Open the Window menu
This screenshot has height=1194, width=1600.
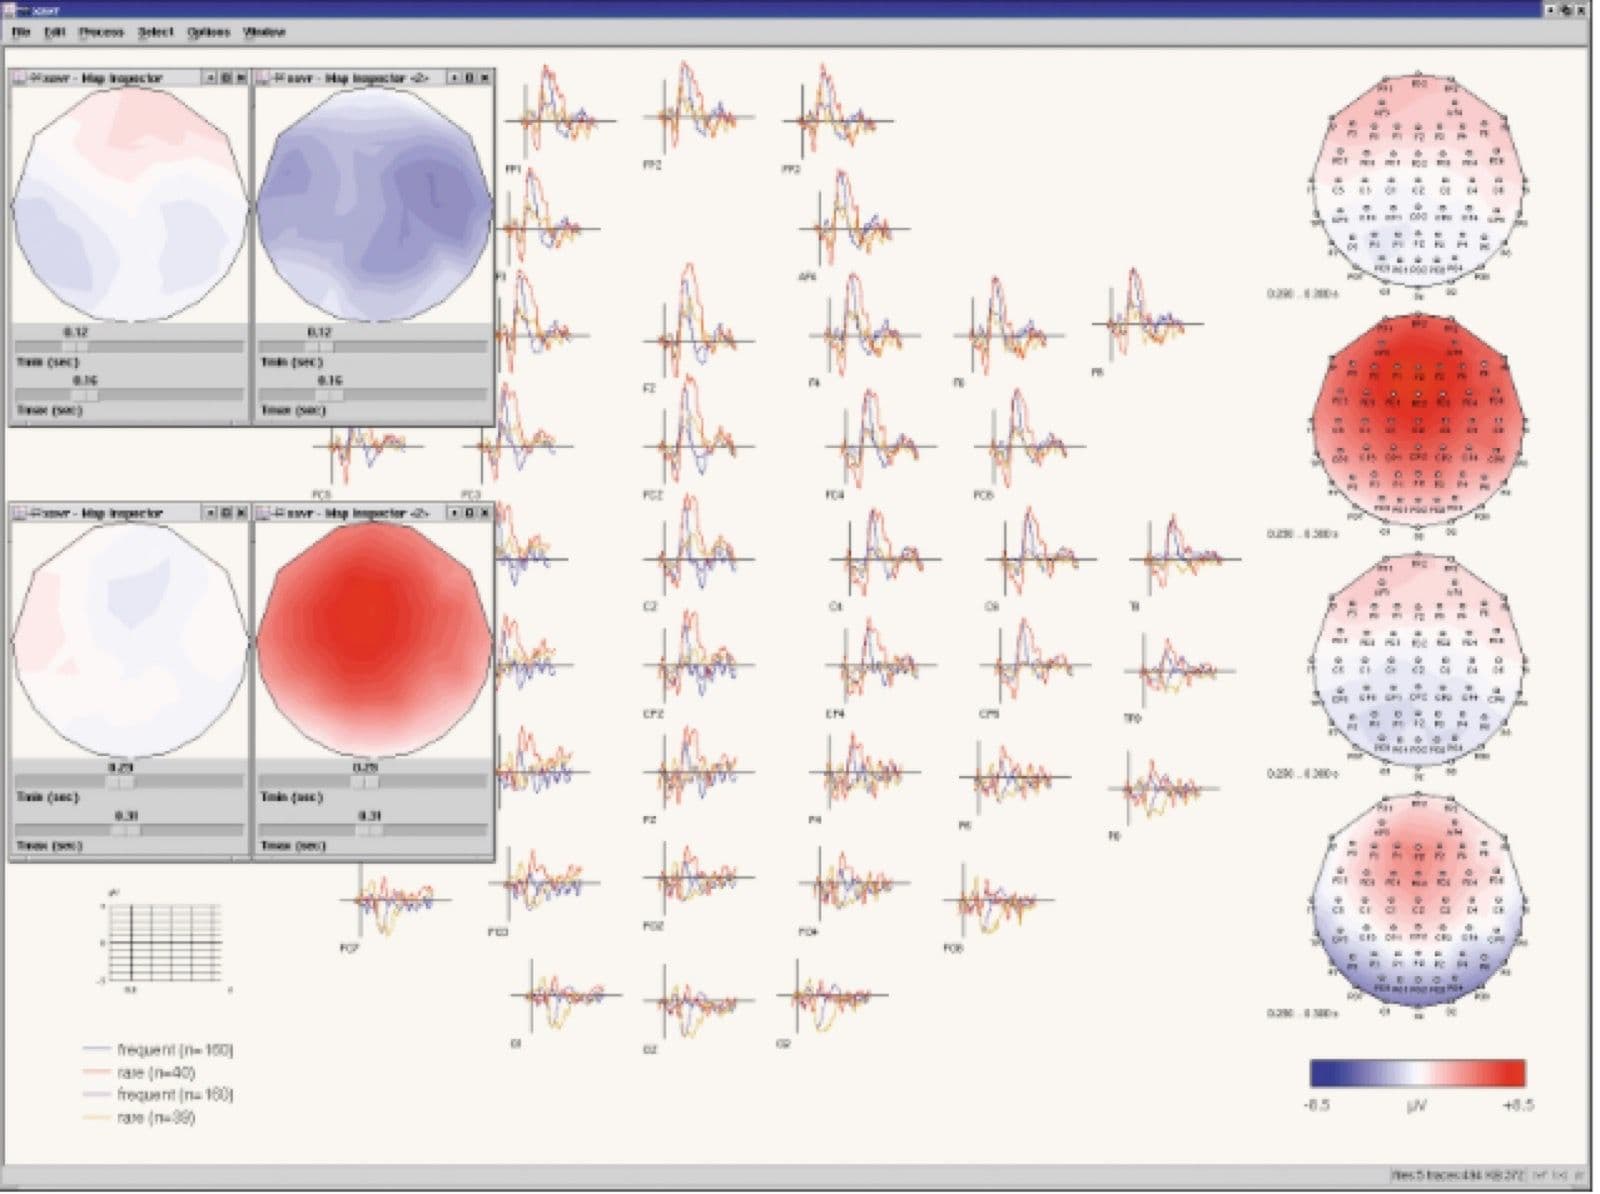pyautogui.click(x=264, y=32)
